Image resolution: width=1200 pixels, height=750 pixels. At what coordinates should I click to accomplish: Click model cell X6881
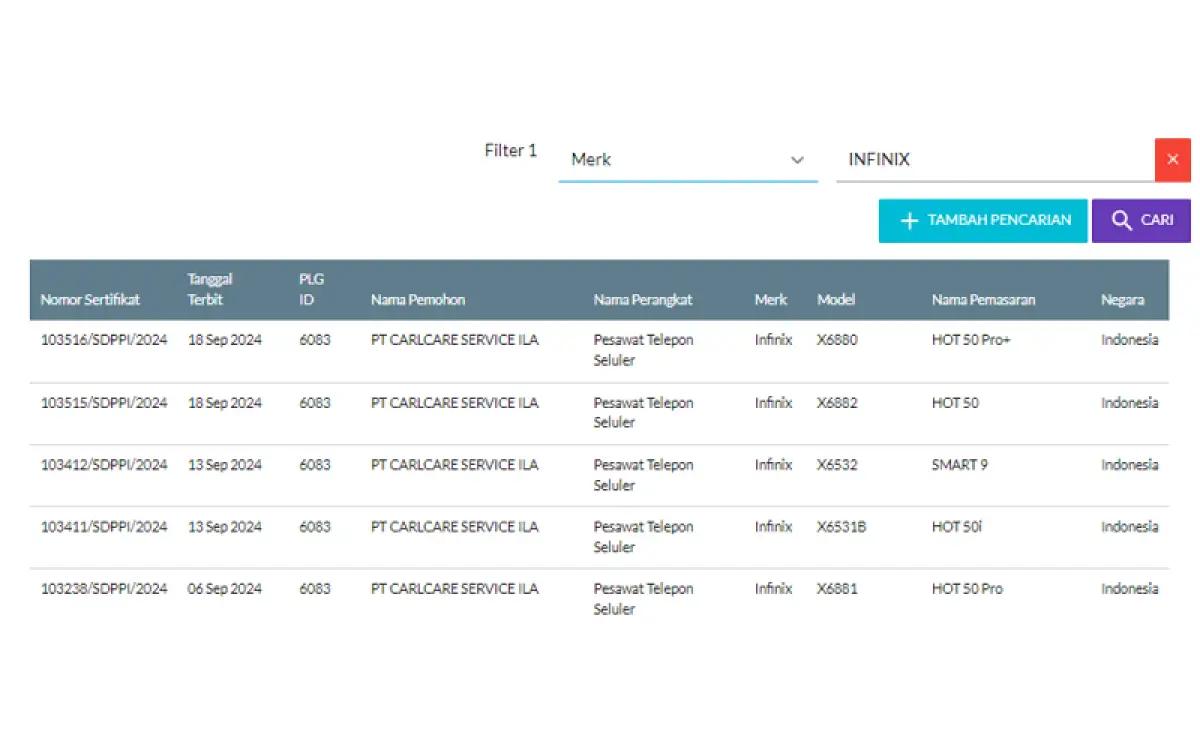(x=837, y=589)
